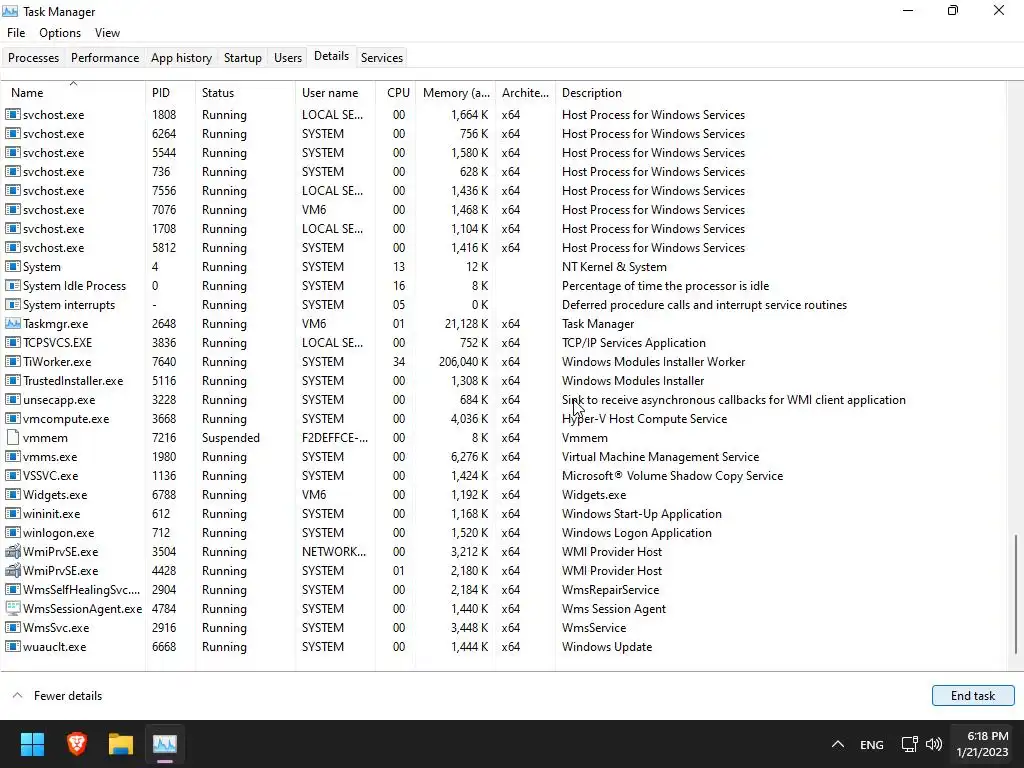Click the WmsSessionAgent.exe process icon
Image resolution: width=1024 pixels, height=768 pixels.
coord(12,608)
